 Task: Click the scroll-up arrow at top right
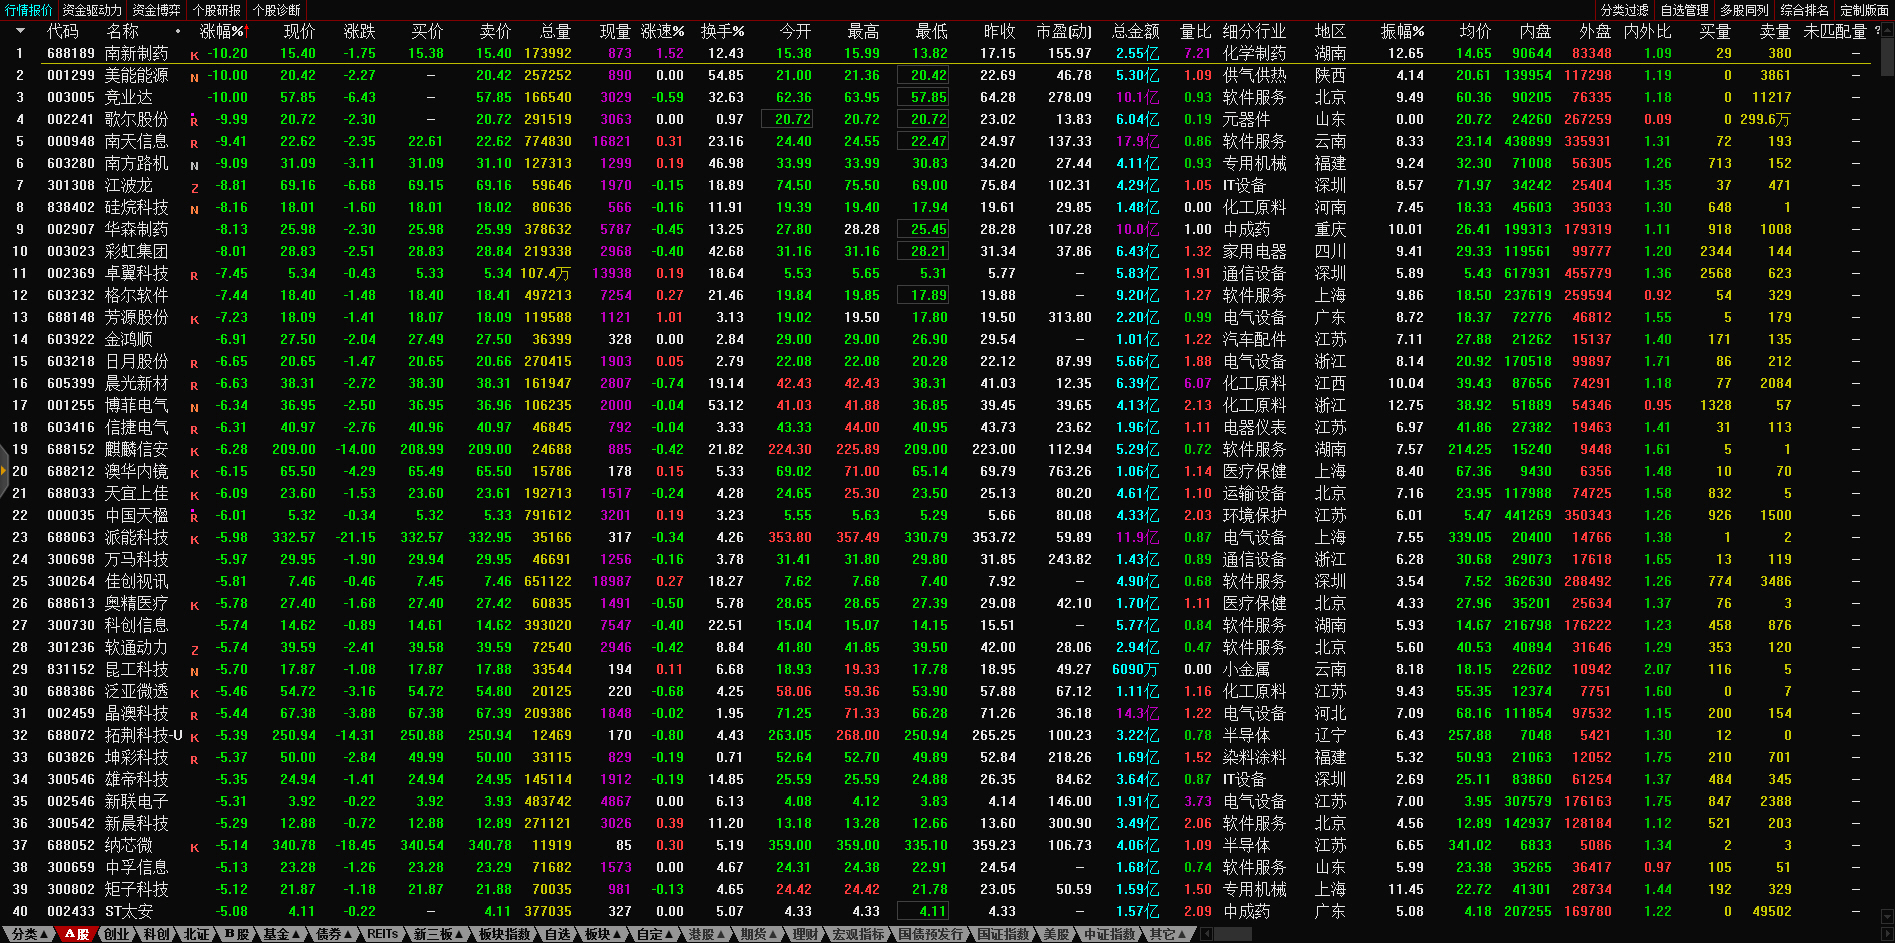coord(1887,30)
